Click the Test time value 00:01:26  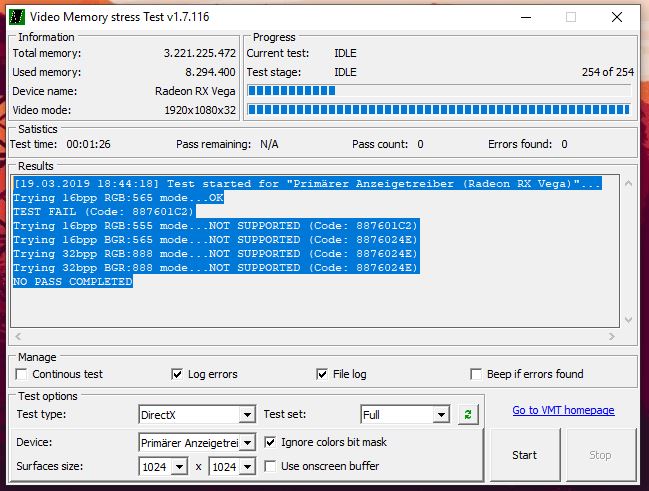click(x=89, y=144)
